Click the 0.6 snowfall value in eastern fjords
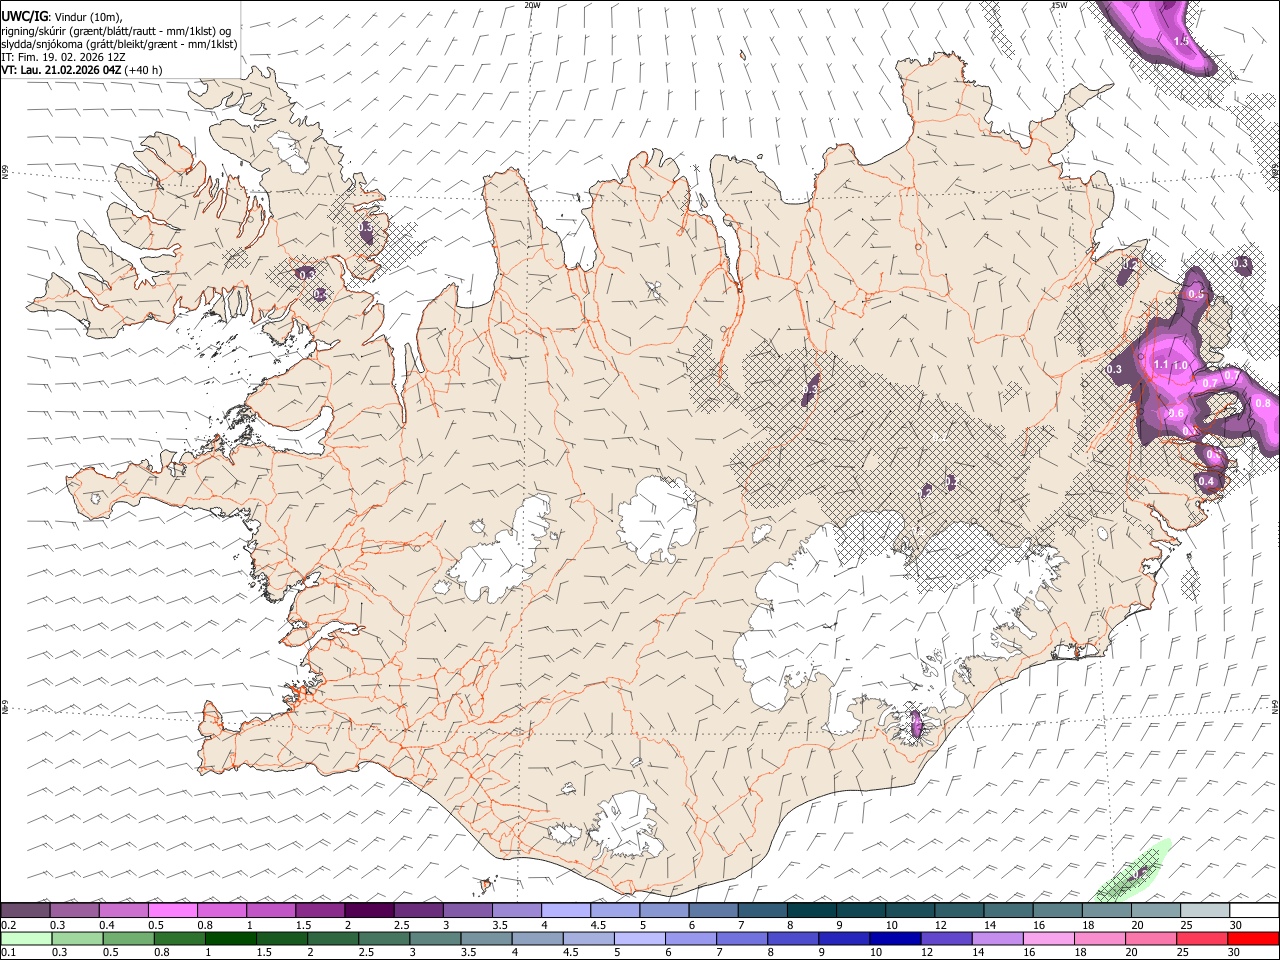Viewport: 1280px width, 960px height. tap(1176, 413)
